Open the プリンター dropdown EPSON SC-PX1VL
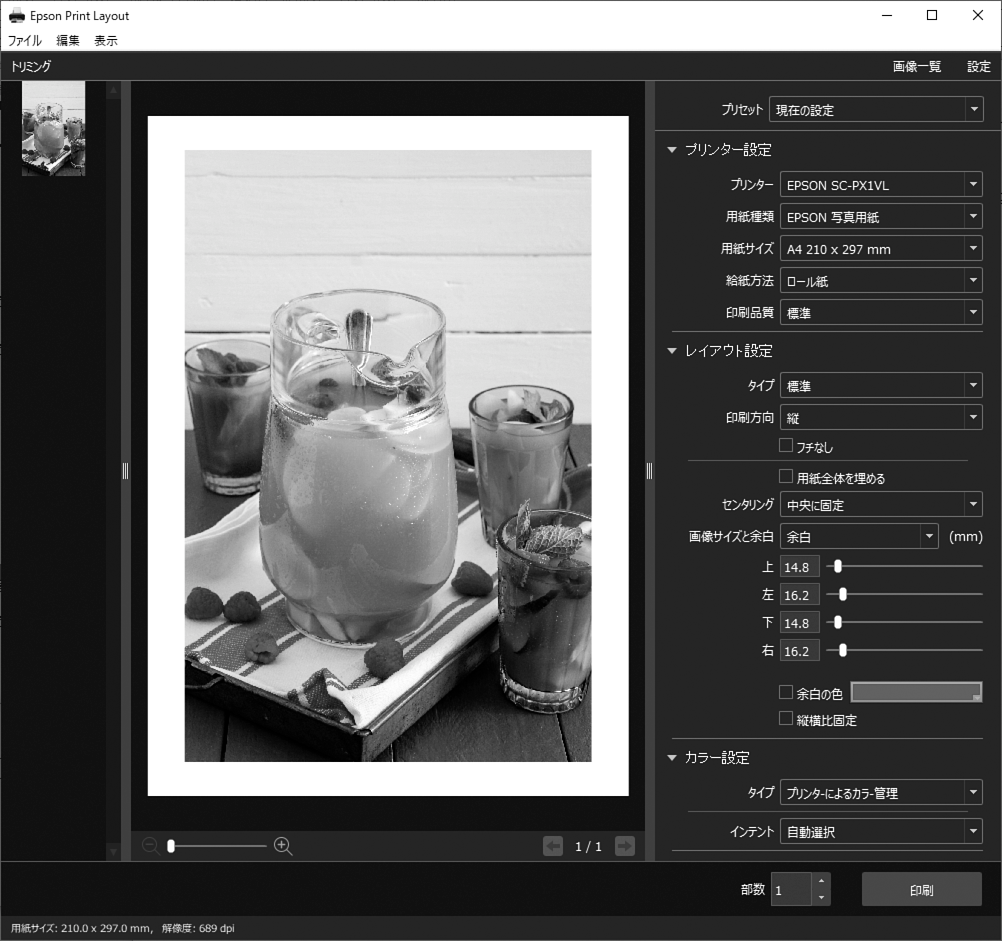 [880, 185]
